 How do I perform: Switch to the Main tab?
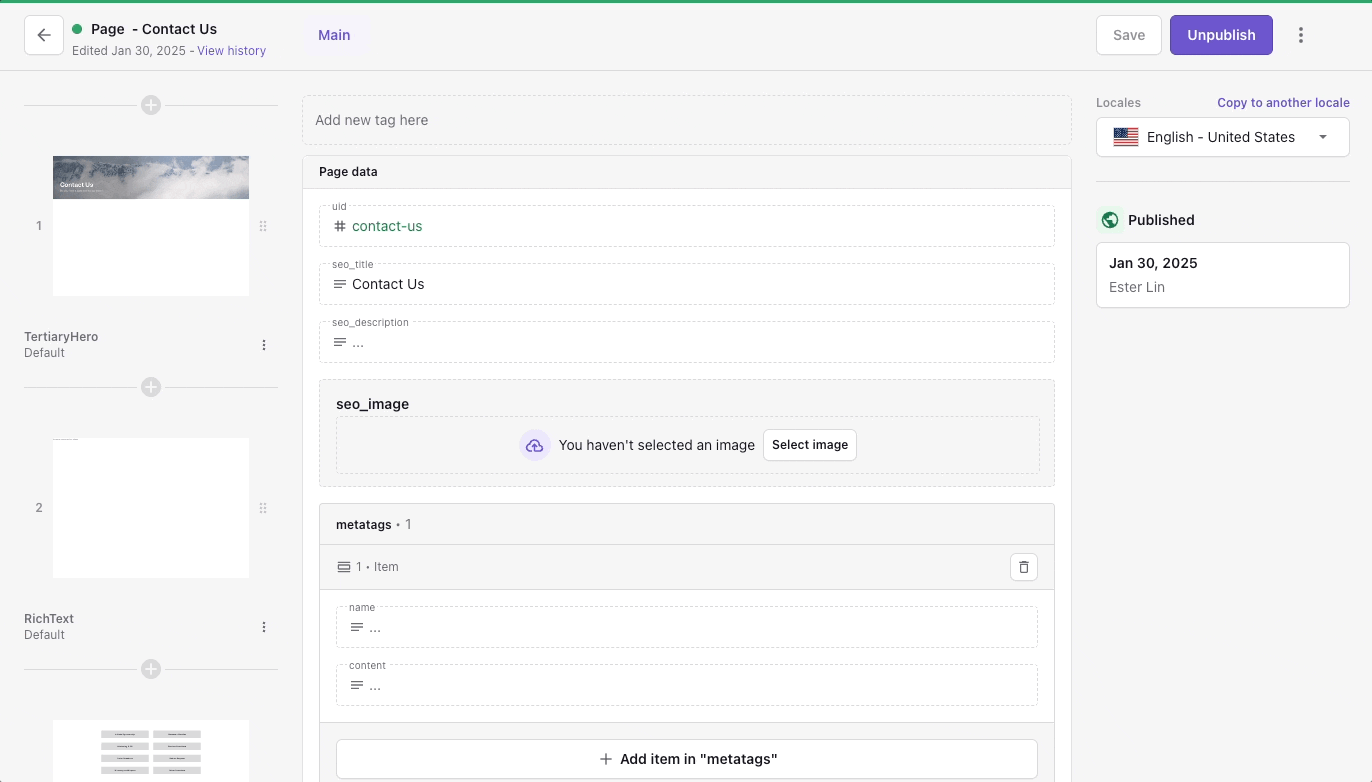tap(334, 35)
